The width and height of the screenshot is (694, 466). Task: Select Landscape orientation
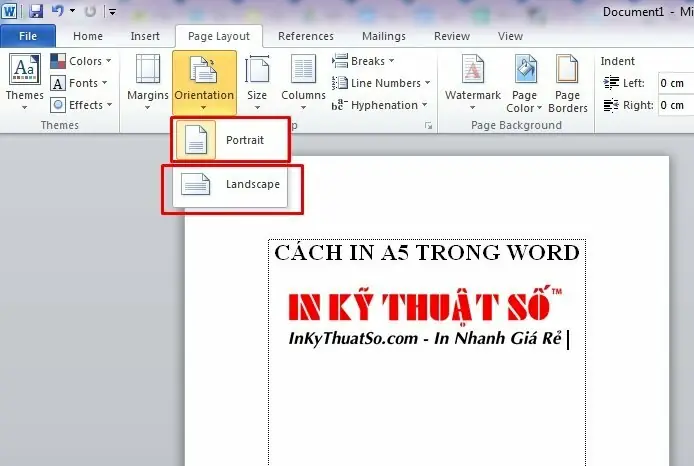231,184
